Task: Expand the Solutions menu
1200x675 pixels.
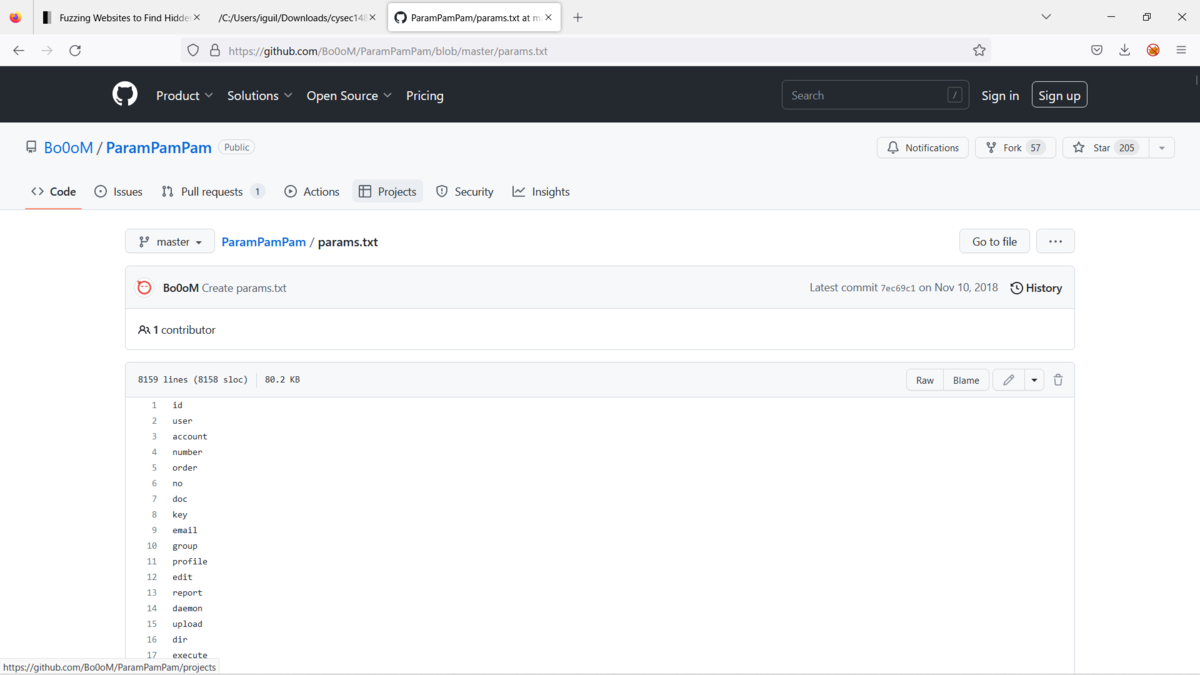Action: pyautogui.click(x=259, y=96)
